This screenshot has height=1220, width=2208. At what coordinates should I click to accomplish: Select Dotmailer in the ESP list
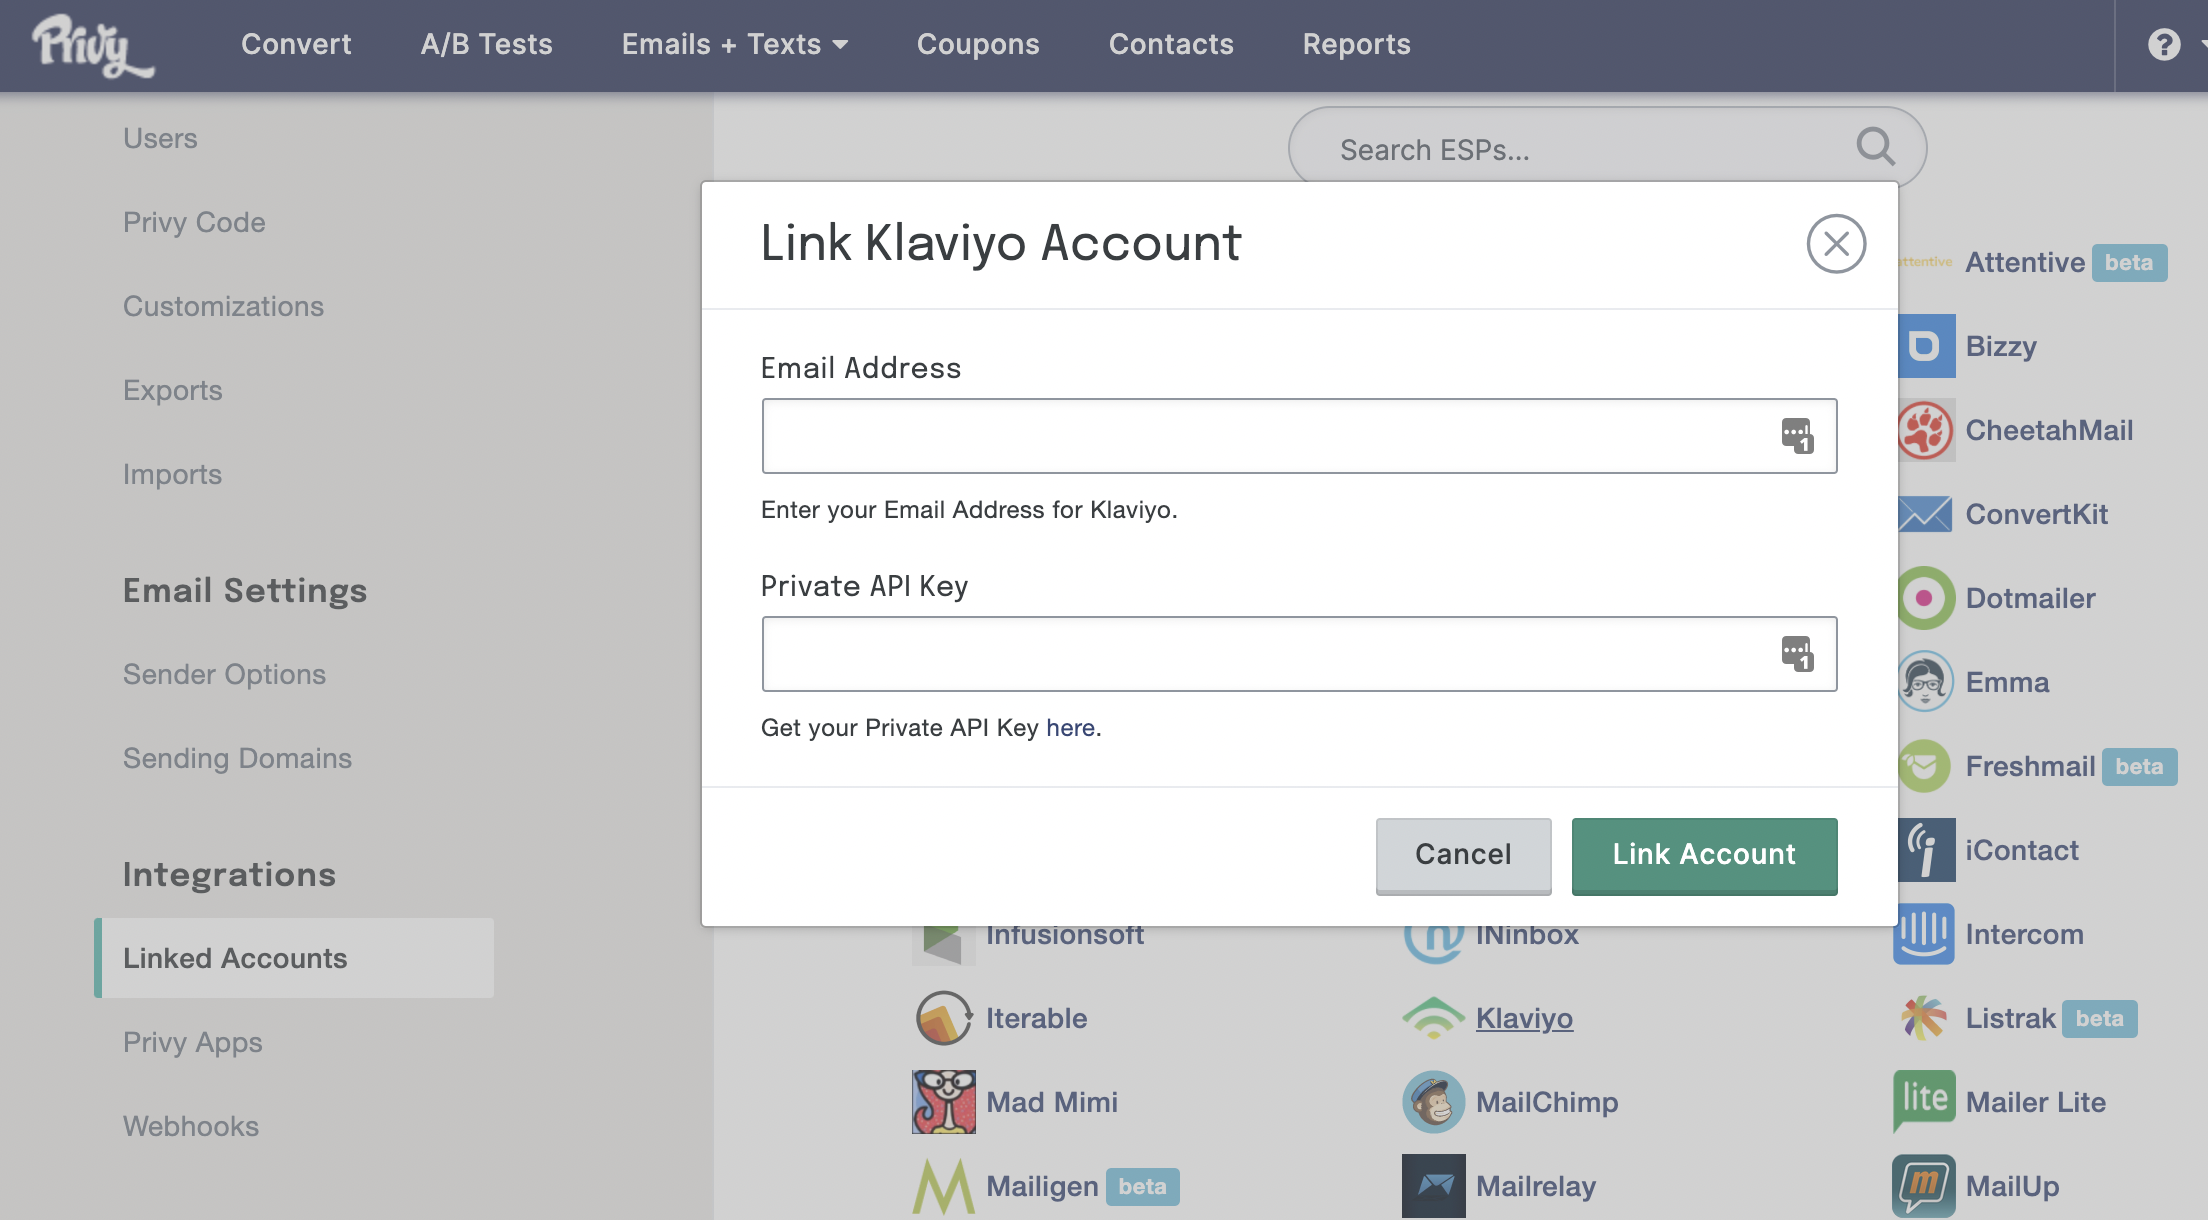(x=2030, y=598)
